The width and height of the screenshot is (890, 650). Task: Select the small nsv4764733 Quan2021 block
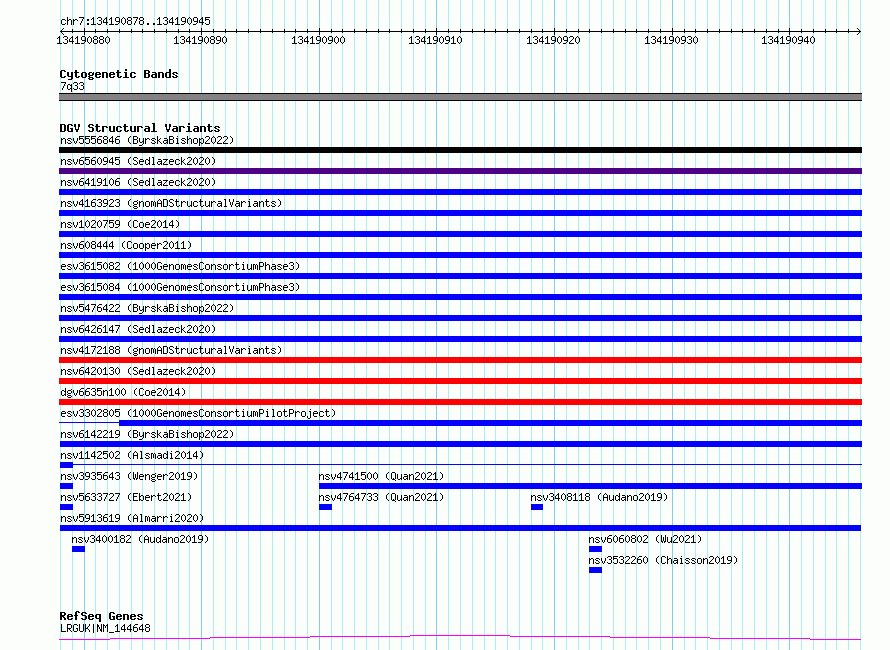click(325, 507)
